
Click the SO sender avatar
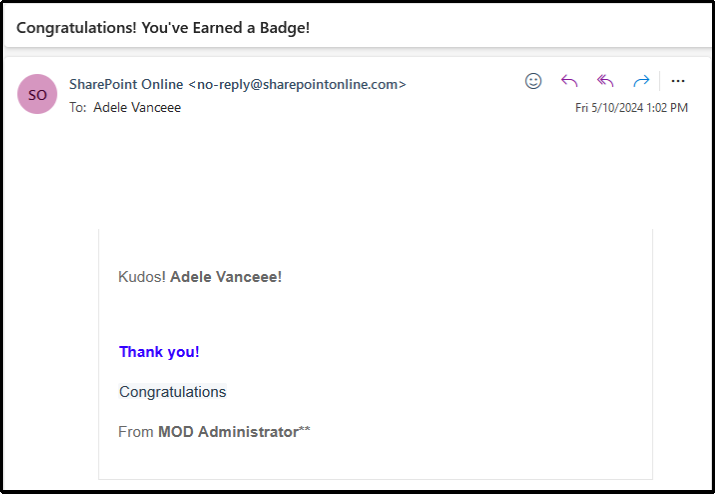click(37, 94)
